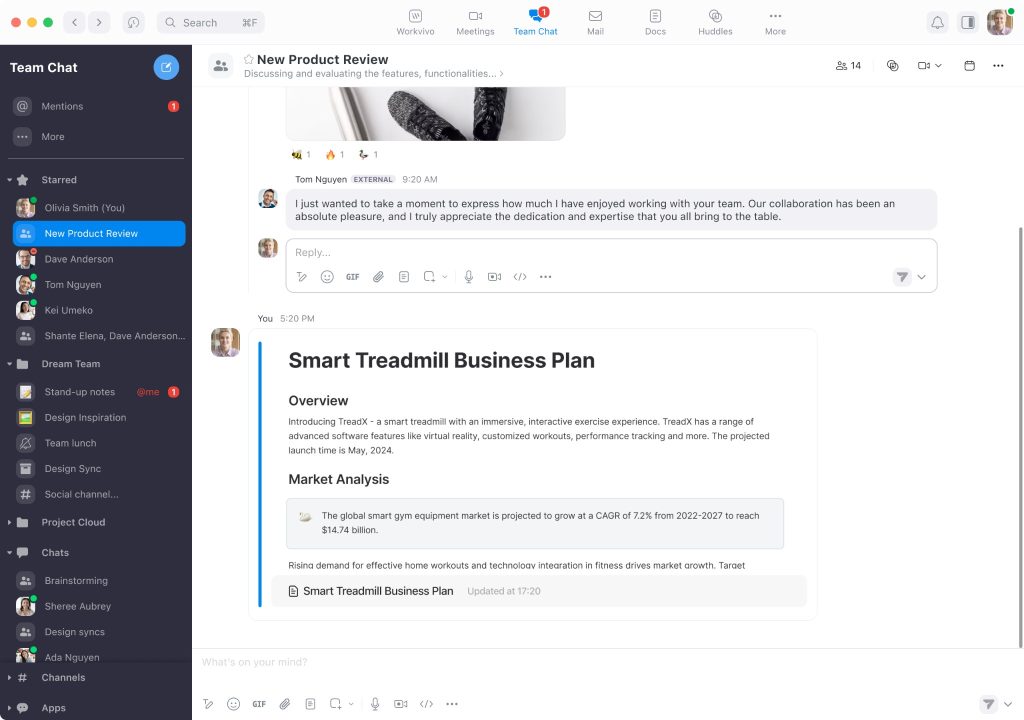
Task: Click the GIF icon in reply box
Action: 353,277
